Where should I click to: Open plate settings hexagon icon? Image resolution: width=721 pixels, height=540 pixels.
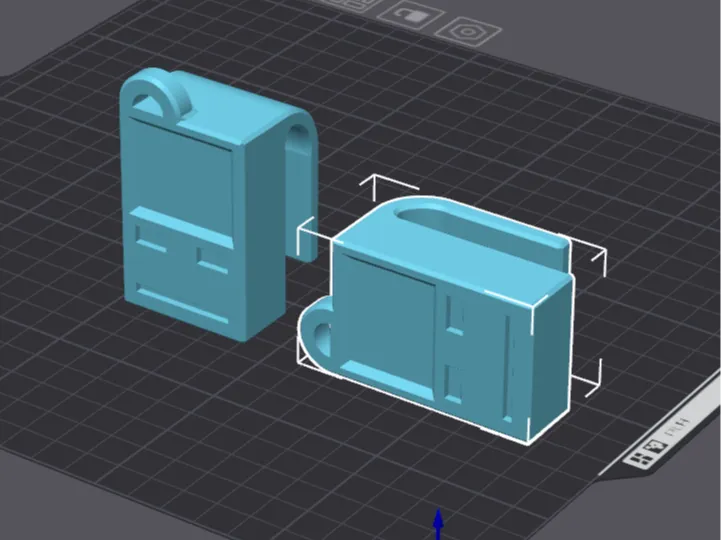point(468,32)
